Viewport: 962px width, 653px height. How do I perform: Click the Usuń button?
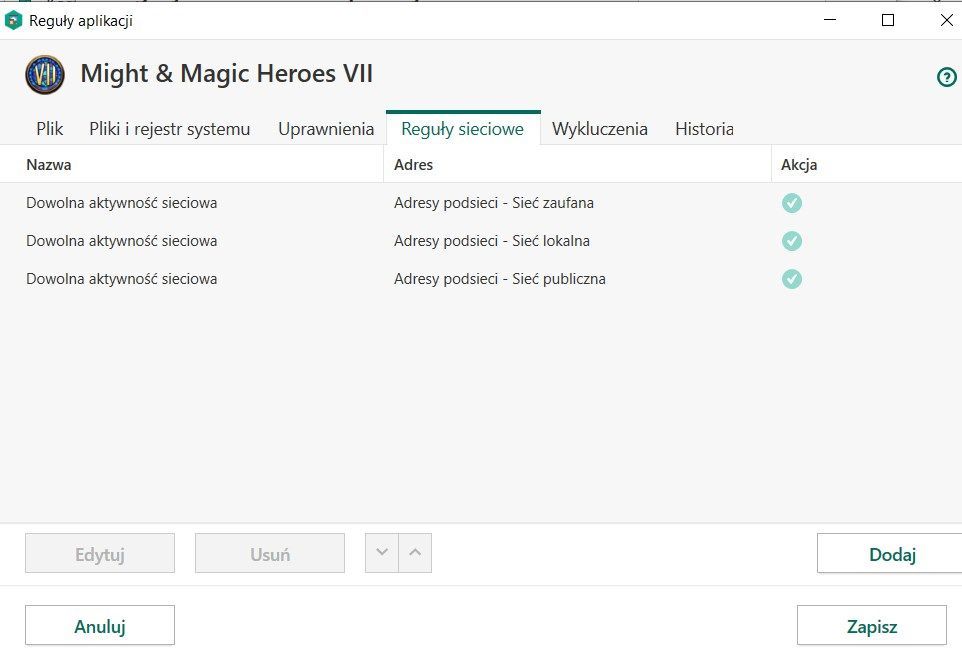click(269, 552)
